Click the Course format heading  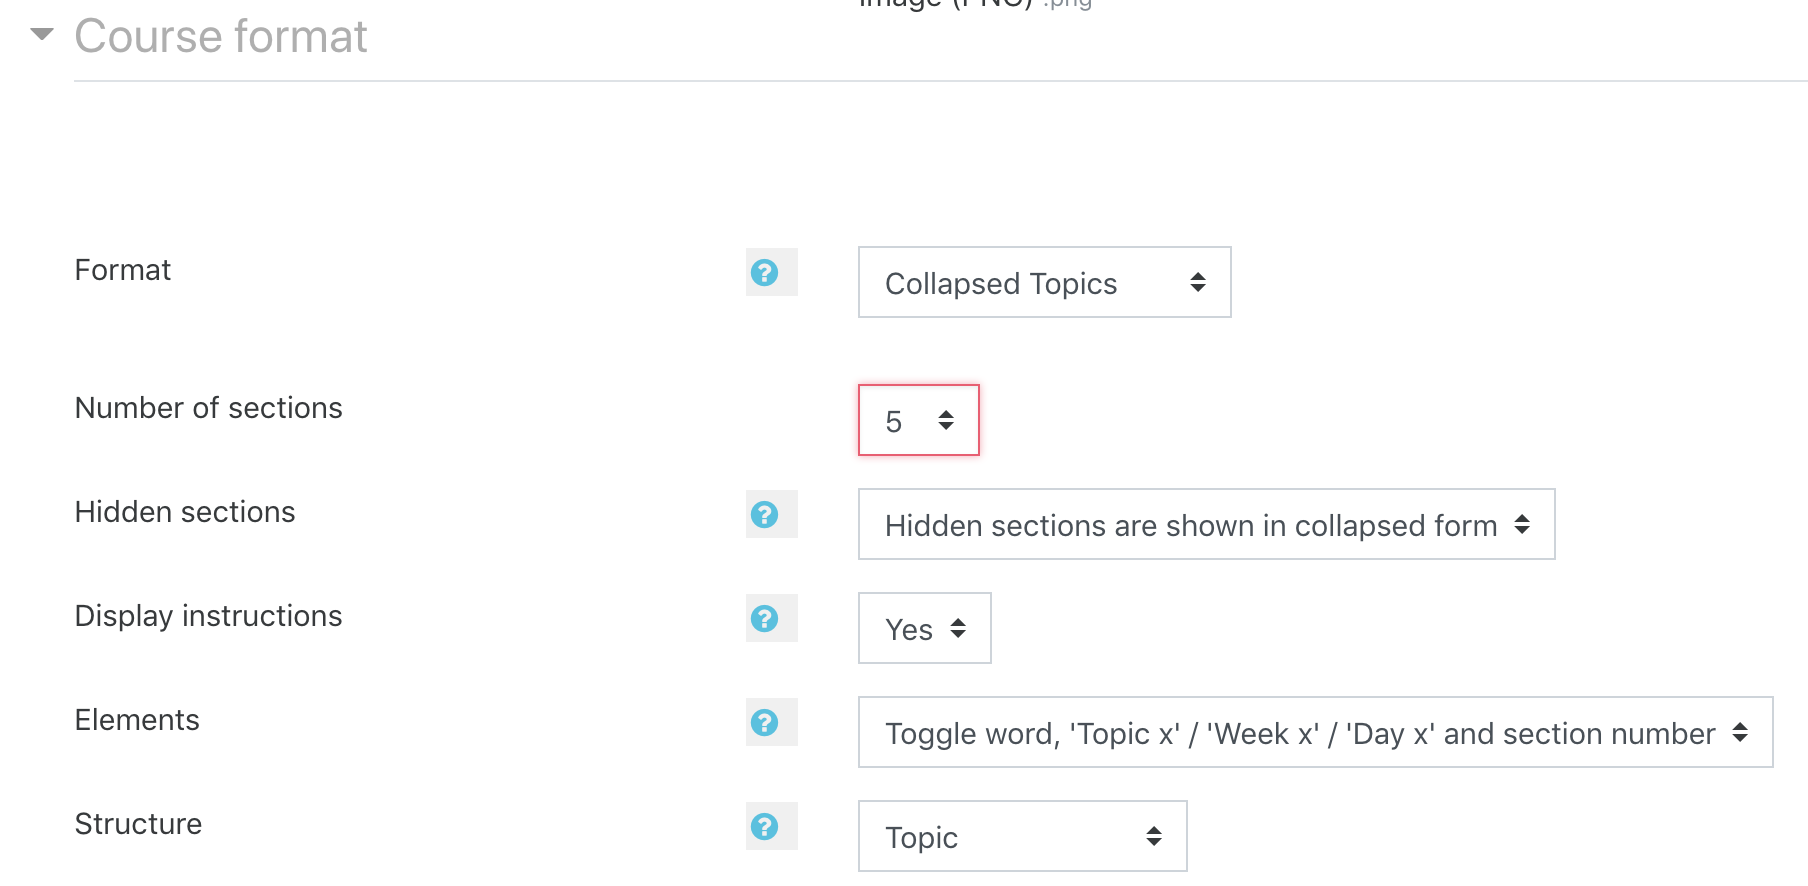coord(221,37)
